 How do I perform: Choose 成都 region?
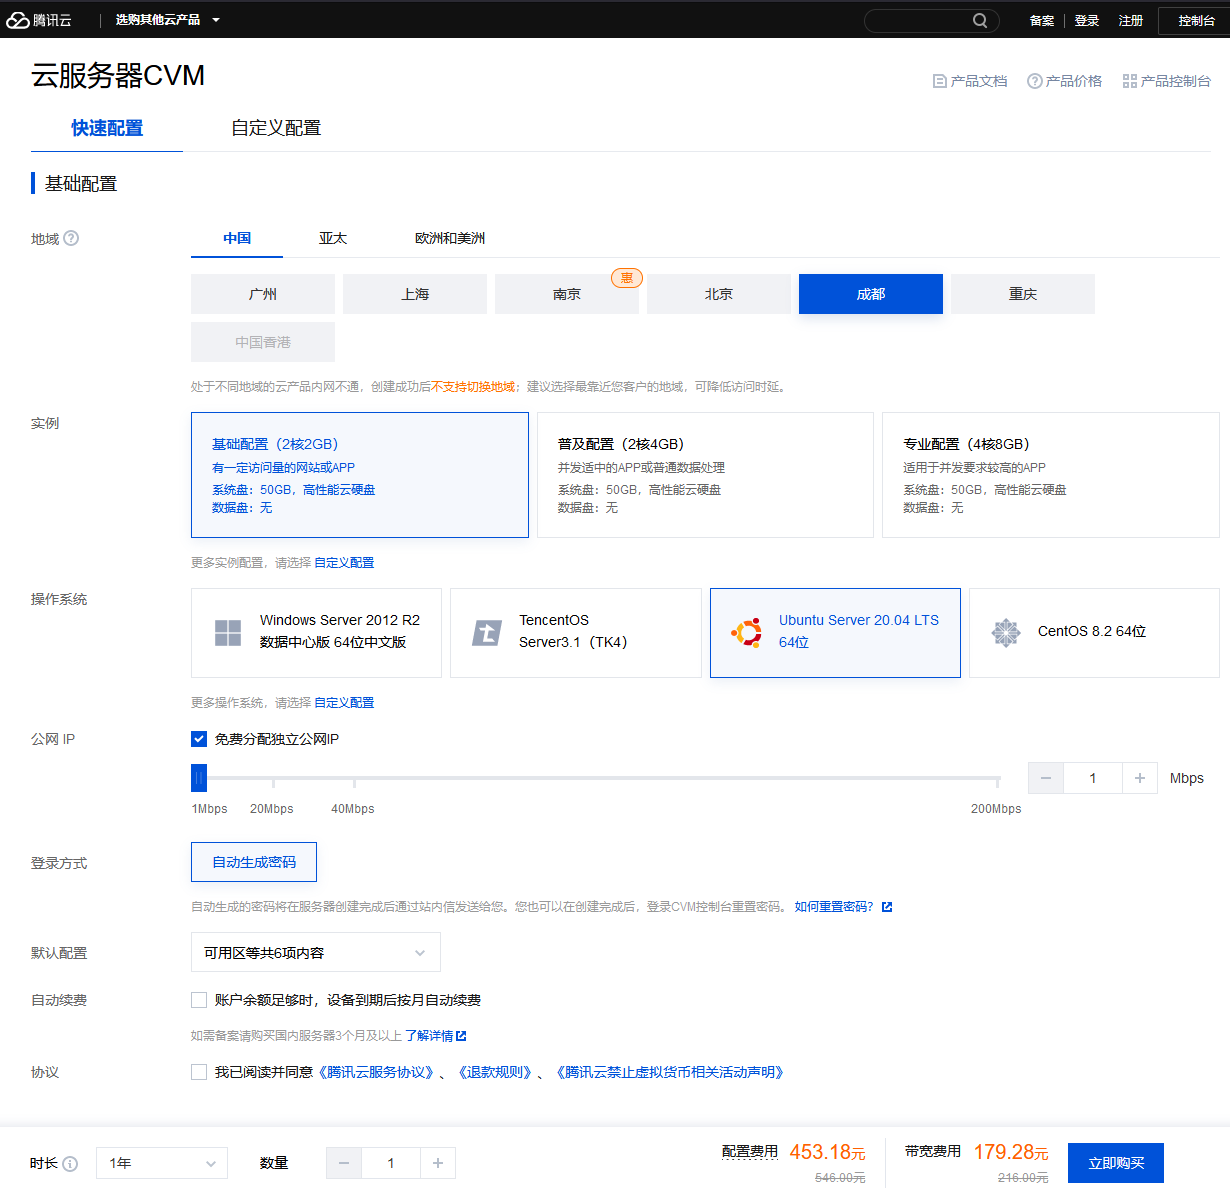click(x=871, y=294)
